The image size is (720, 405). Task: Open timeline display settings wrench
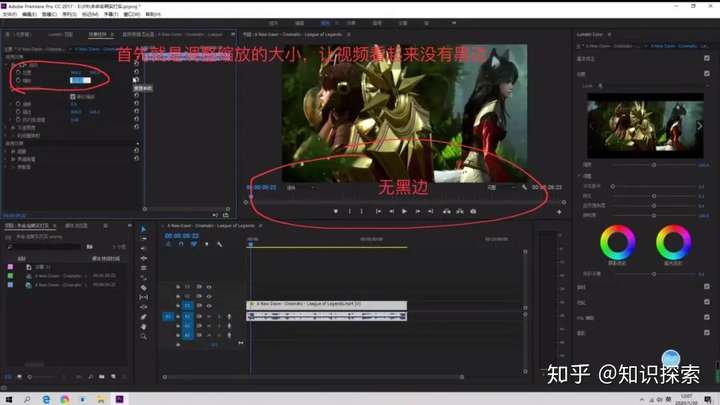click(219, 244)
